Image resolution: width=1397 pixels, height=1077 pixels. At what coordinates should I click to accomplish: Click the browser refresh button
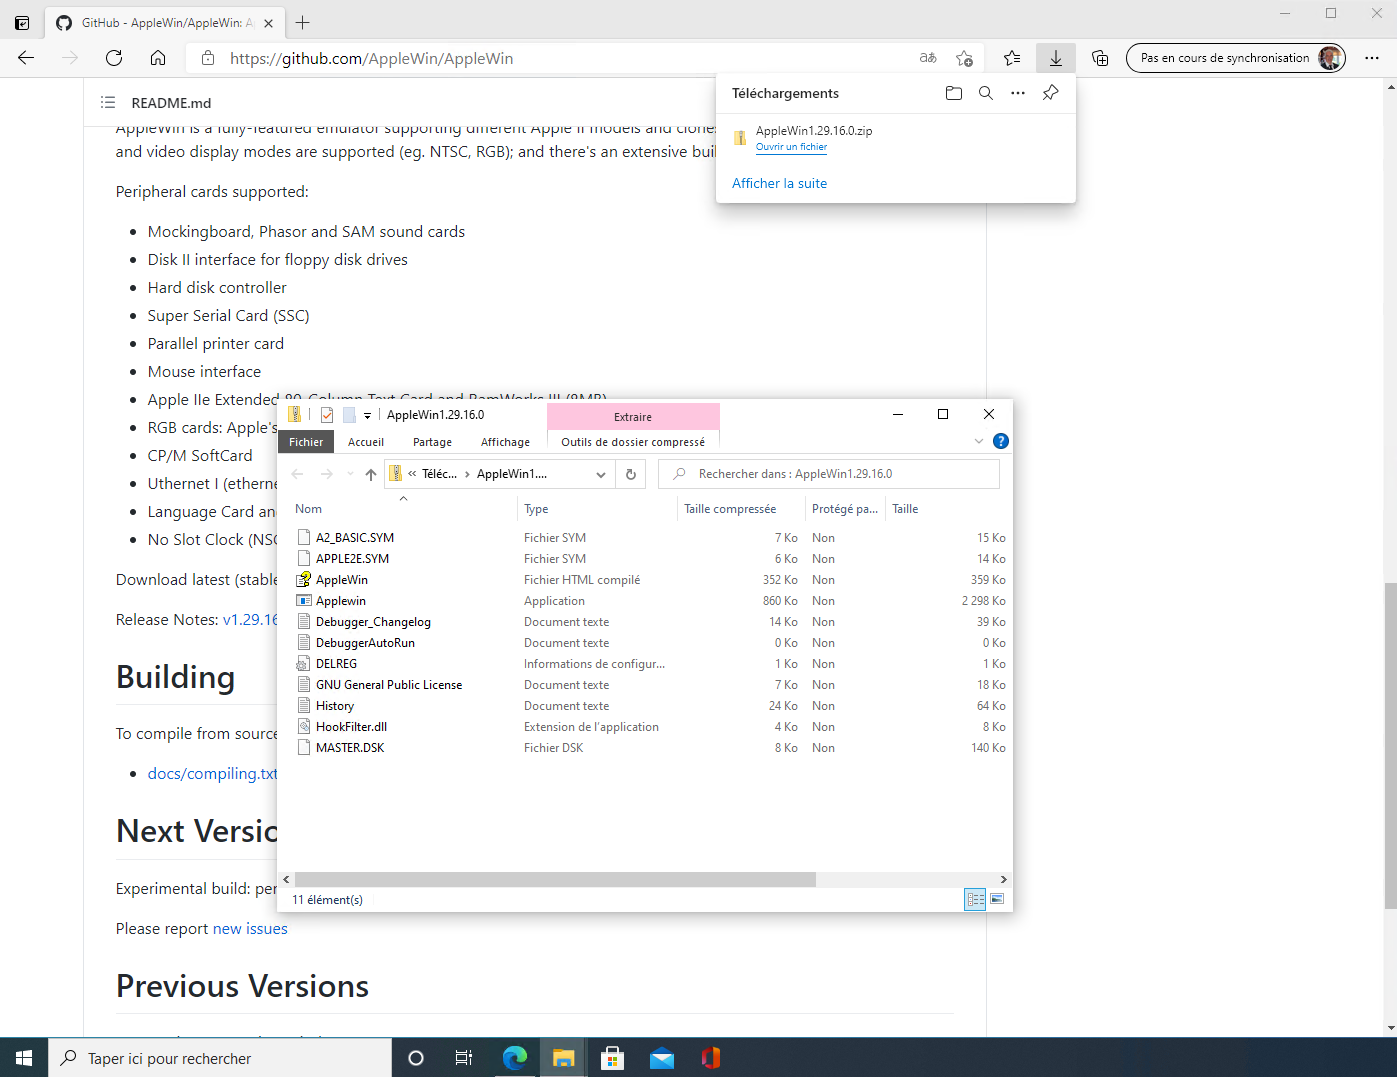pos(114,58)
